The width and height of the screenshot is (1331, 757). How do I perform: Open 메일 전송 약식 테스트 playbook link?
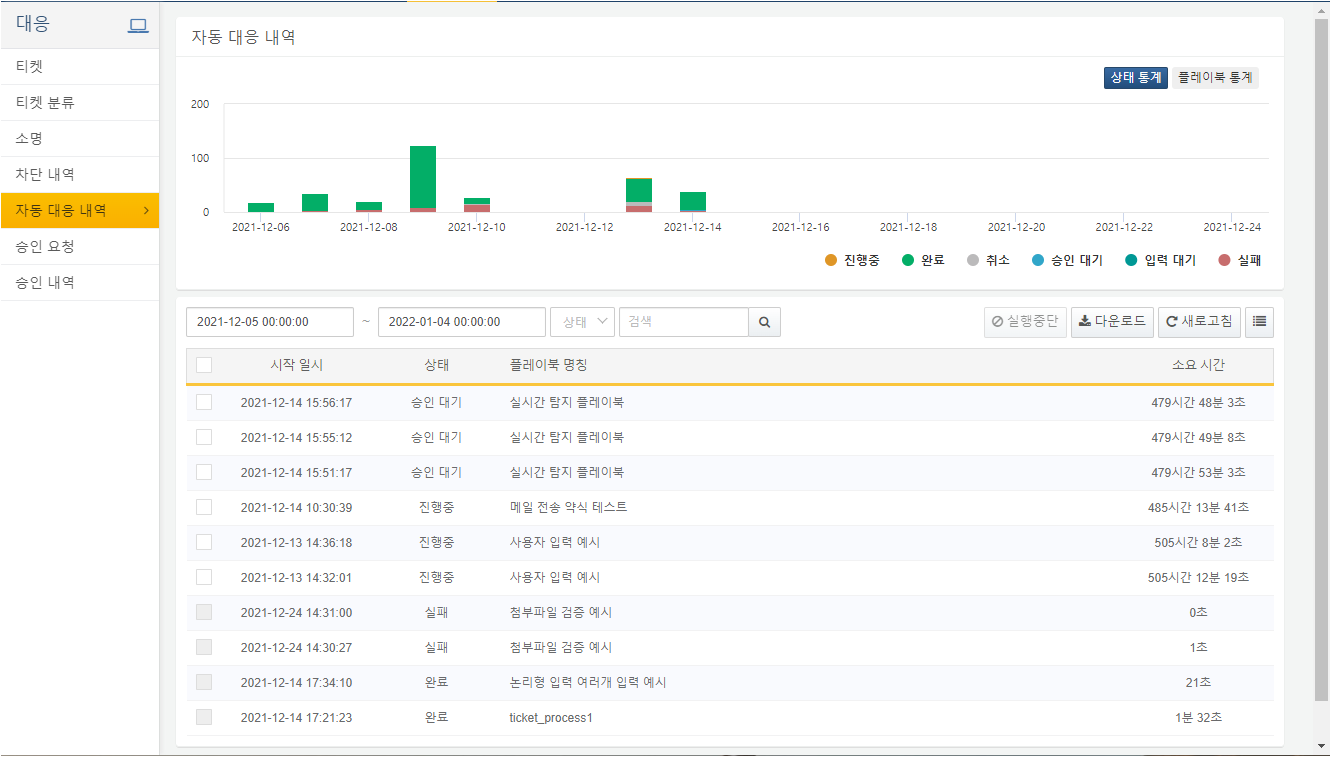point(569,507)
